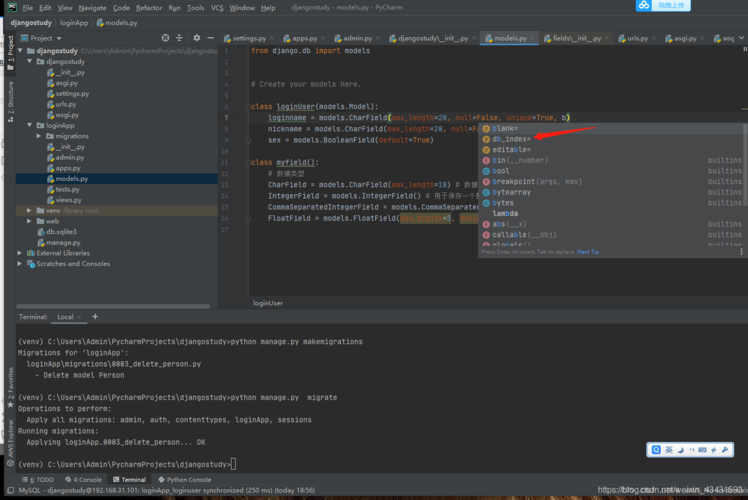This screenshot has height=500, width=748.
Task: Open the Structure tool window stripe
Action: tap(10, 102)
